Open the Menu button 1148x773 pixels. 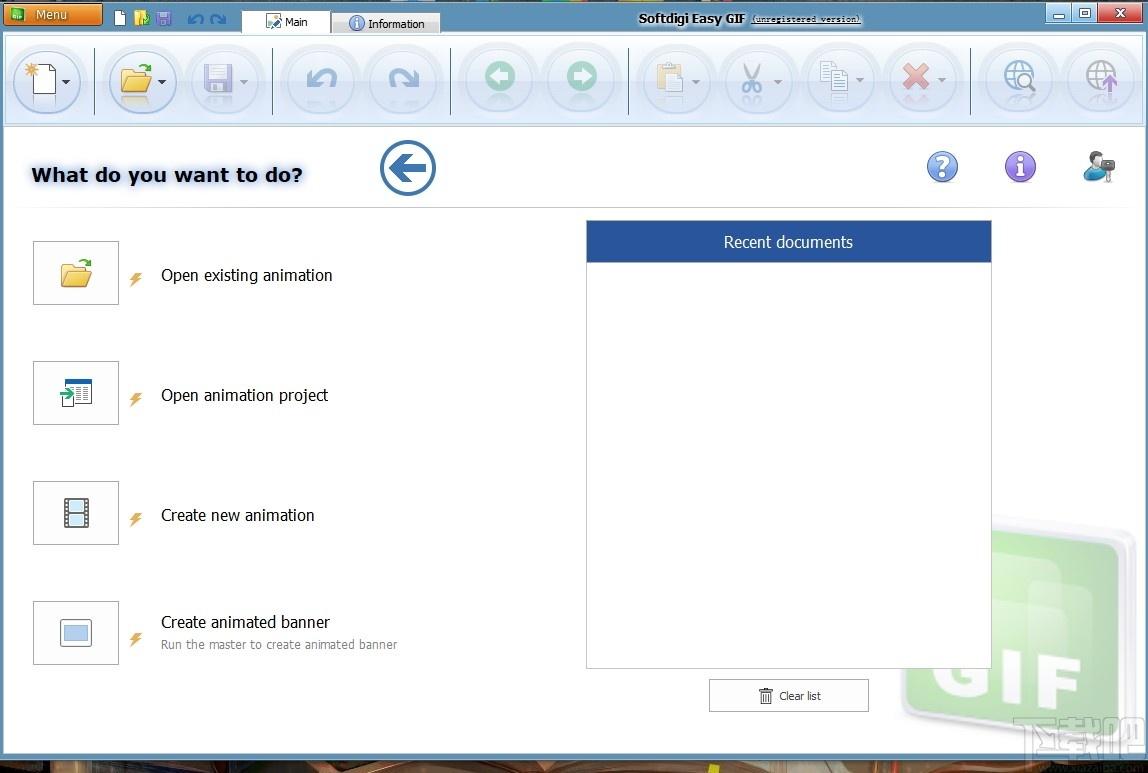[53, 15]
